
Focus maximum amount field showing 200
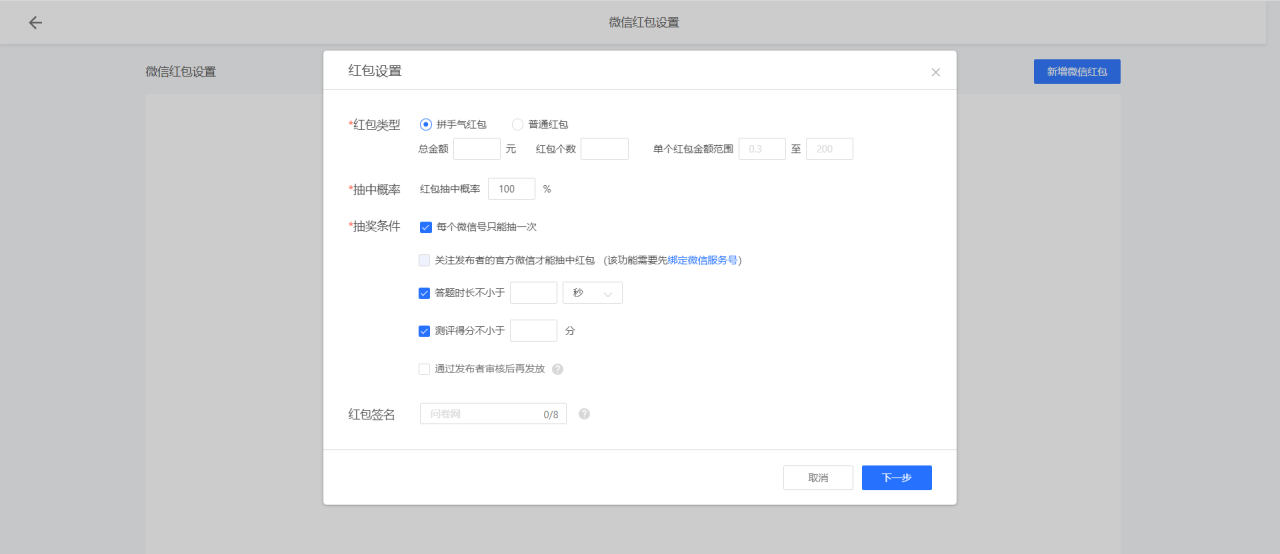[830, 149]
